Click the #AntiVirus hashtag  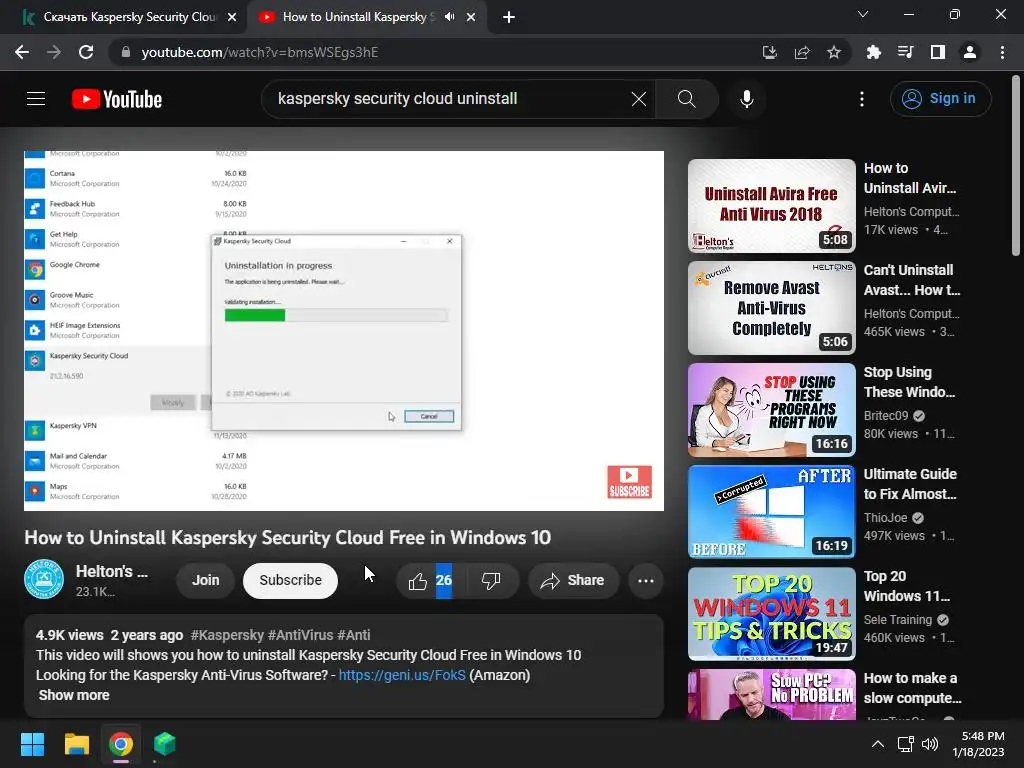[300, 635]
